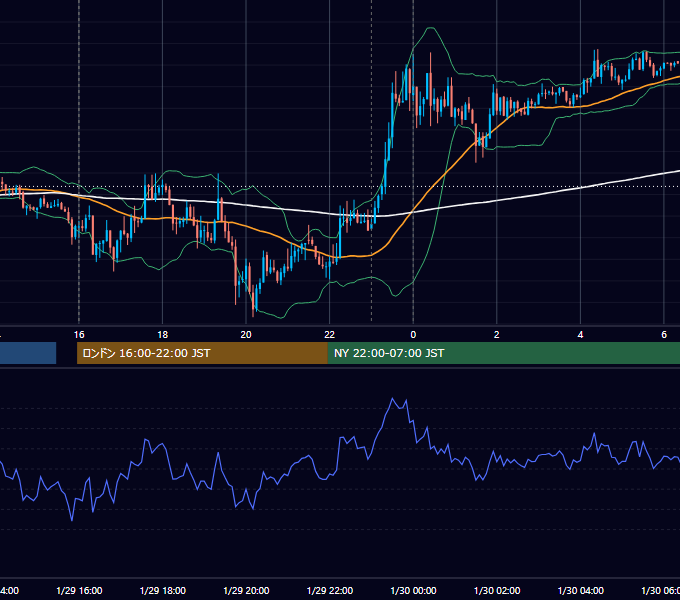The width and height of the screenshot is (680, 600).
Task: Click the ロンドン 16:00-22:00 JST session bar
Action: coord(202,353)
